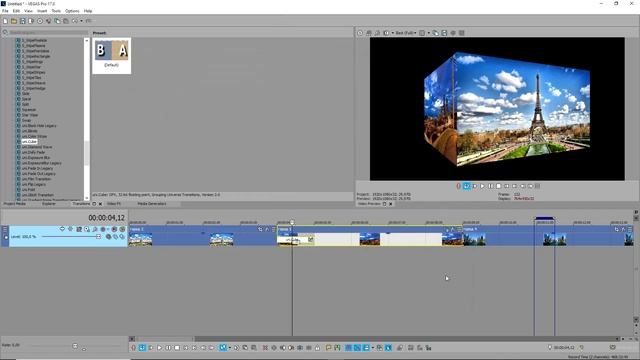Switch to the Project Media tab
Viewport: 640px width, 360px height.
click(15, 204)
